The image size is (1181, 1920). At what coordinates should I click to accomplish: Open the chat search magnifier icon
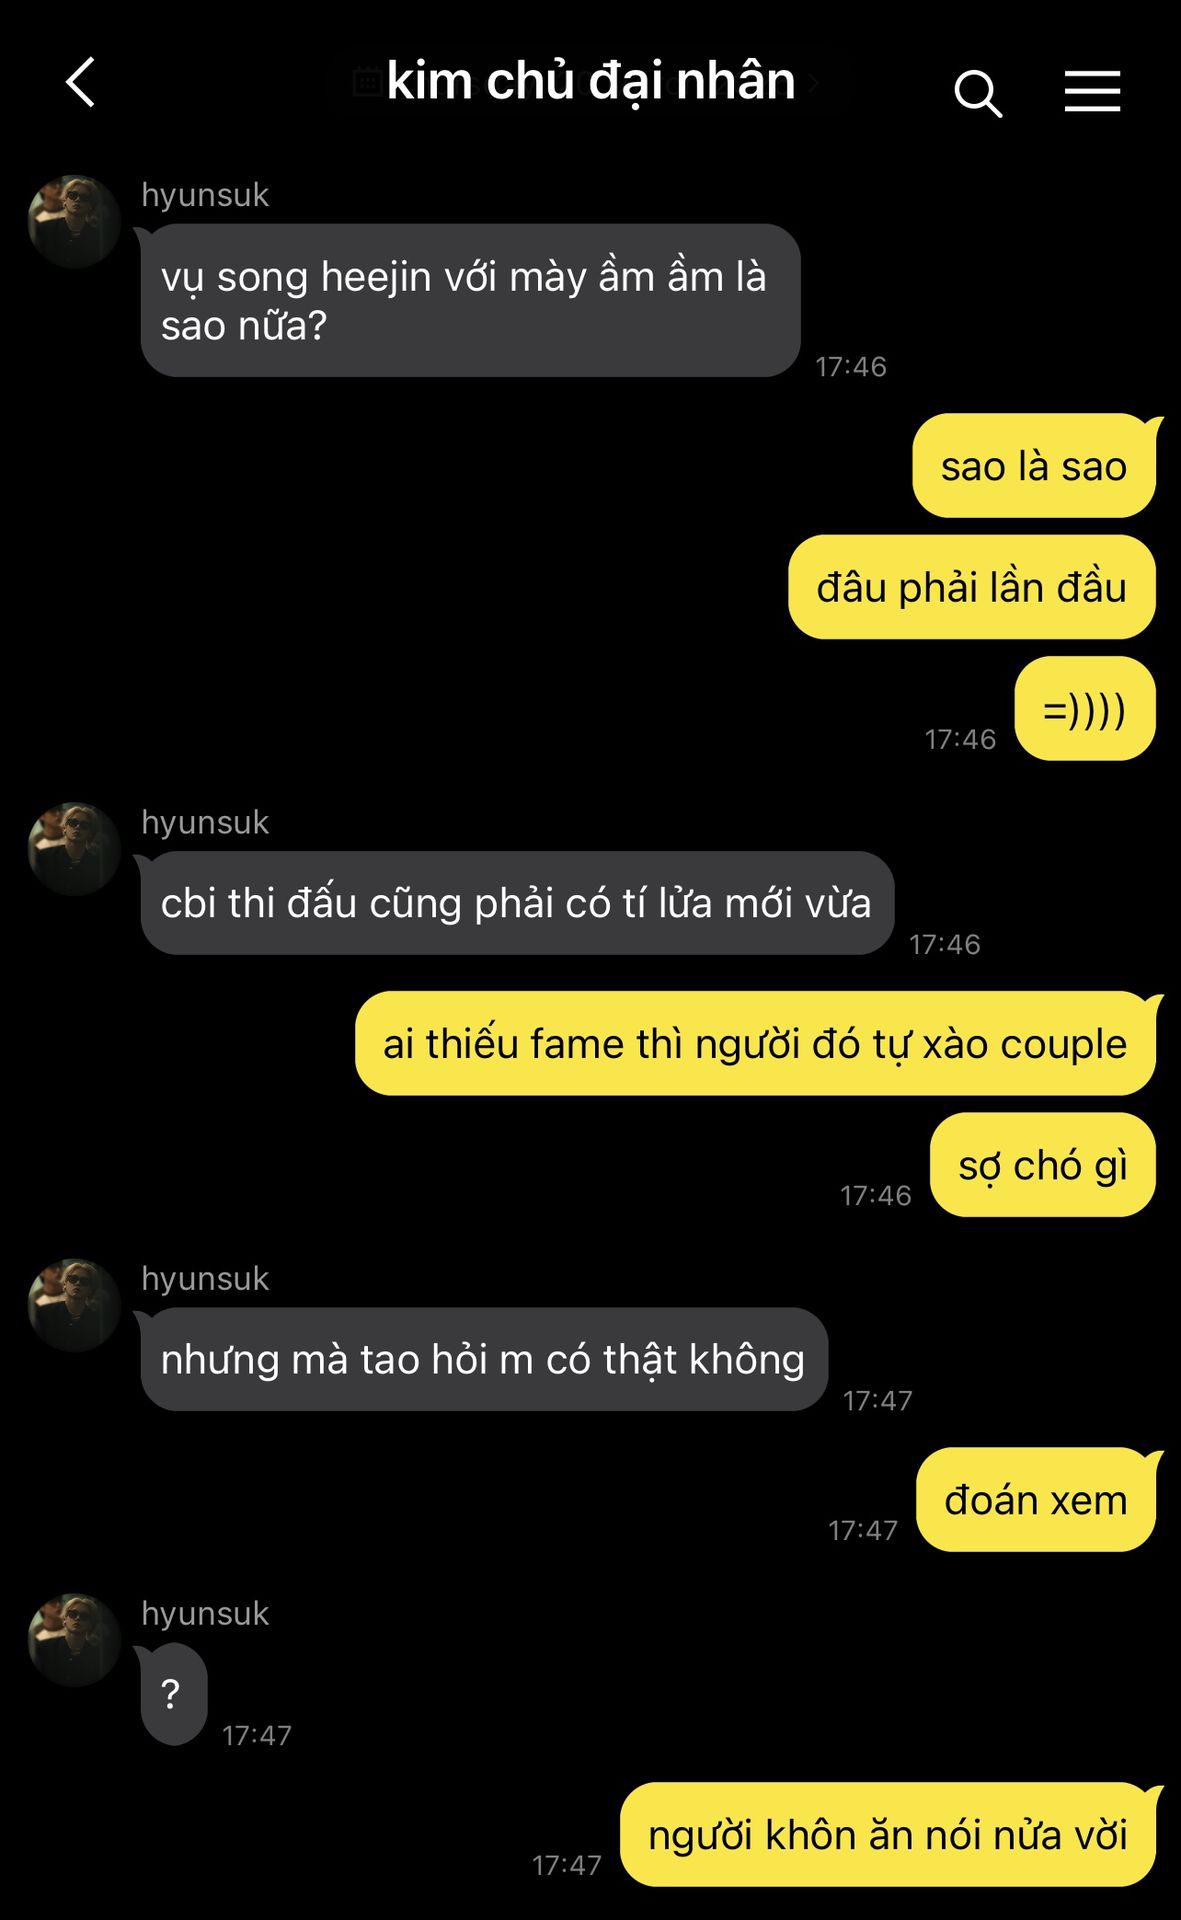coord(977,93)
